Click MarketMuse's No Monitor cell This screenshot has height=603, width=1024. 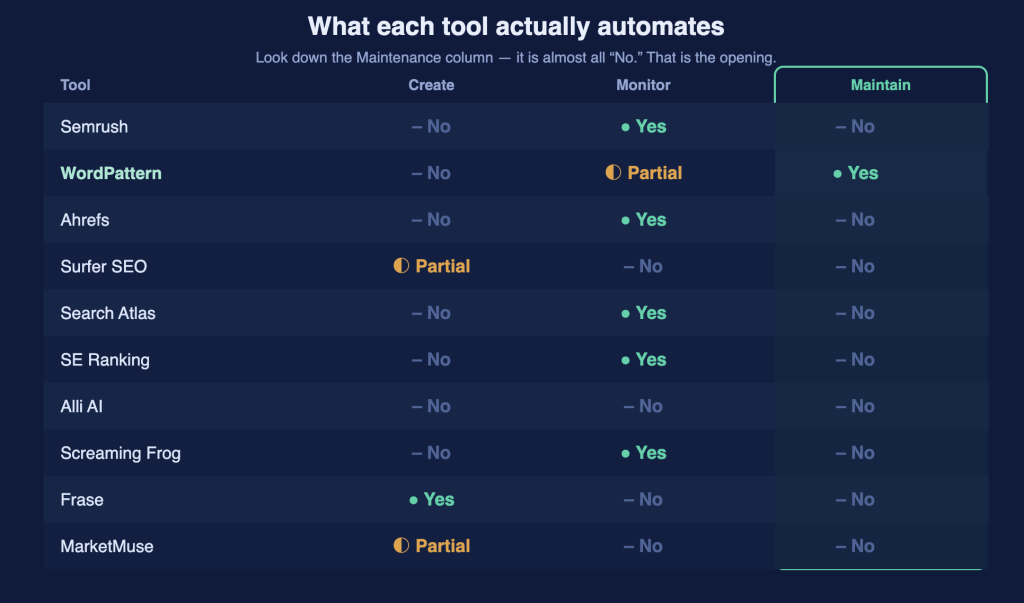click(643, 546)
